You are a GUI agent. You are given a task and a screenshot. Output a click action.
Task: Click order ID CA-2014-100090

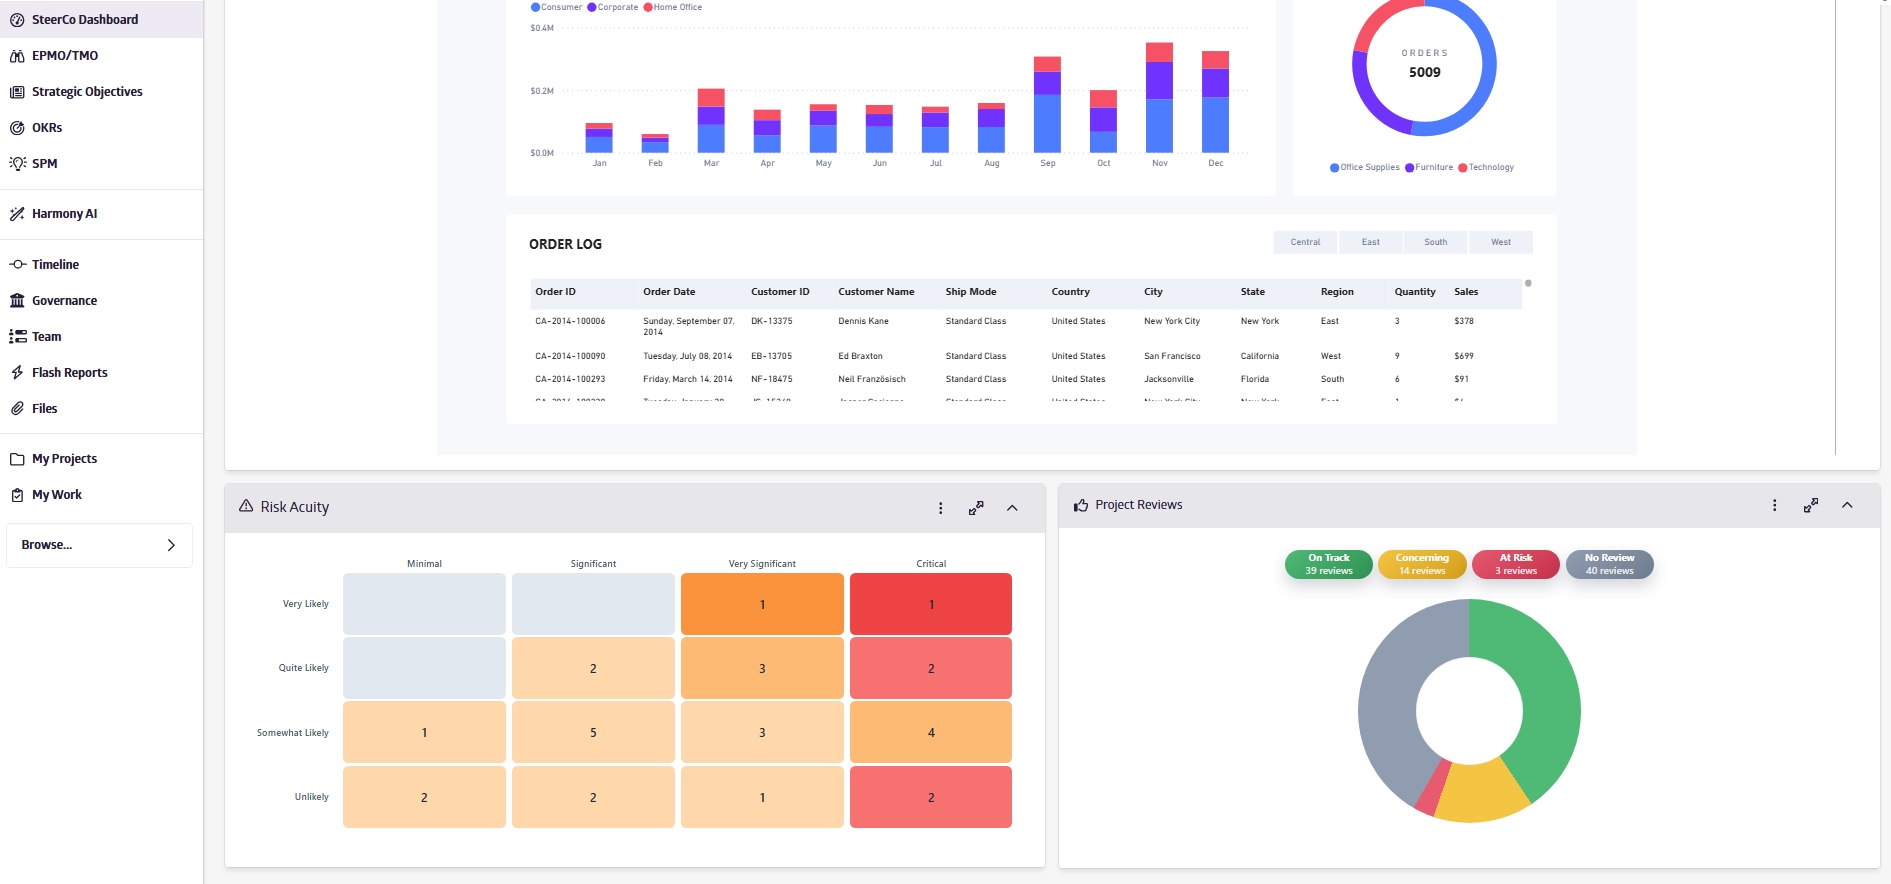pos(570,356)
